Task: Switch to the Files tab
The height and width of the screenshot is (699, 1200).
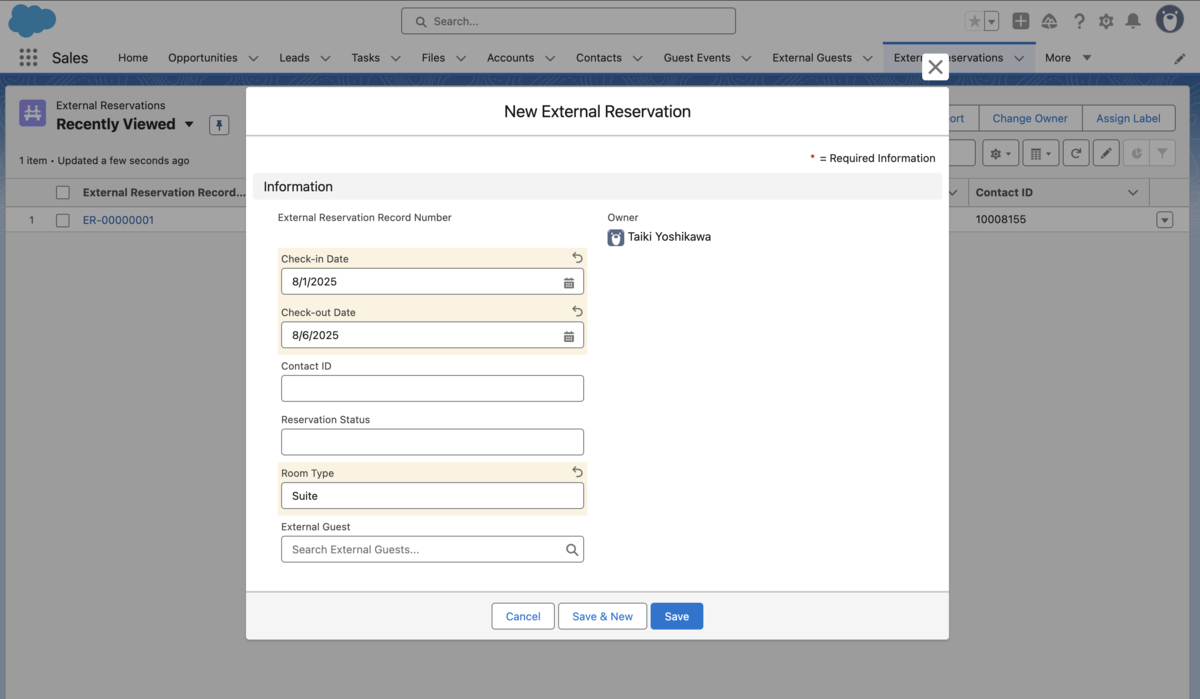Action: pos(433,58)
